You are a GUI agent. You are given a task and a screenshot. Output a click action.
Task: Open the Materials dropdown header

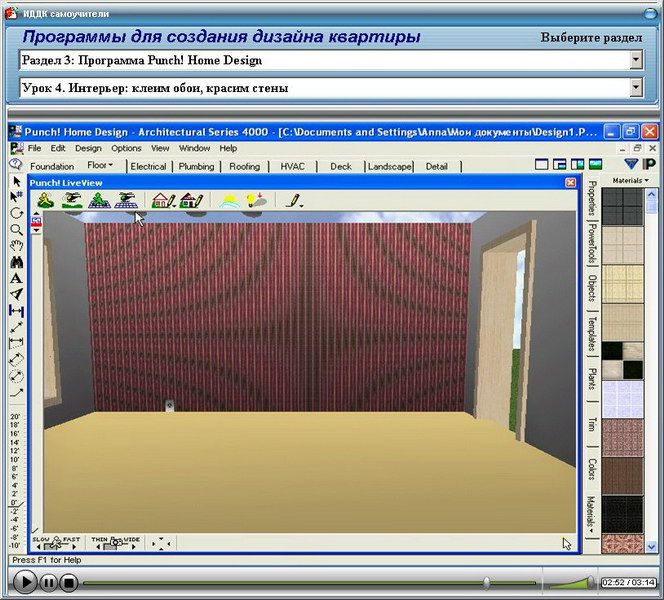coord(630,181)
